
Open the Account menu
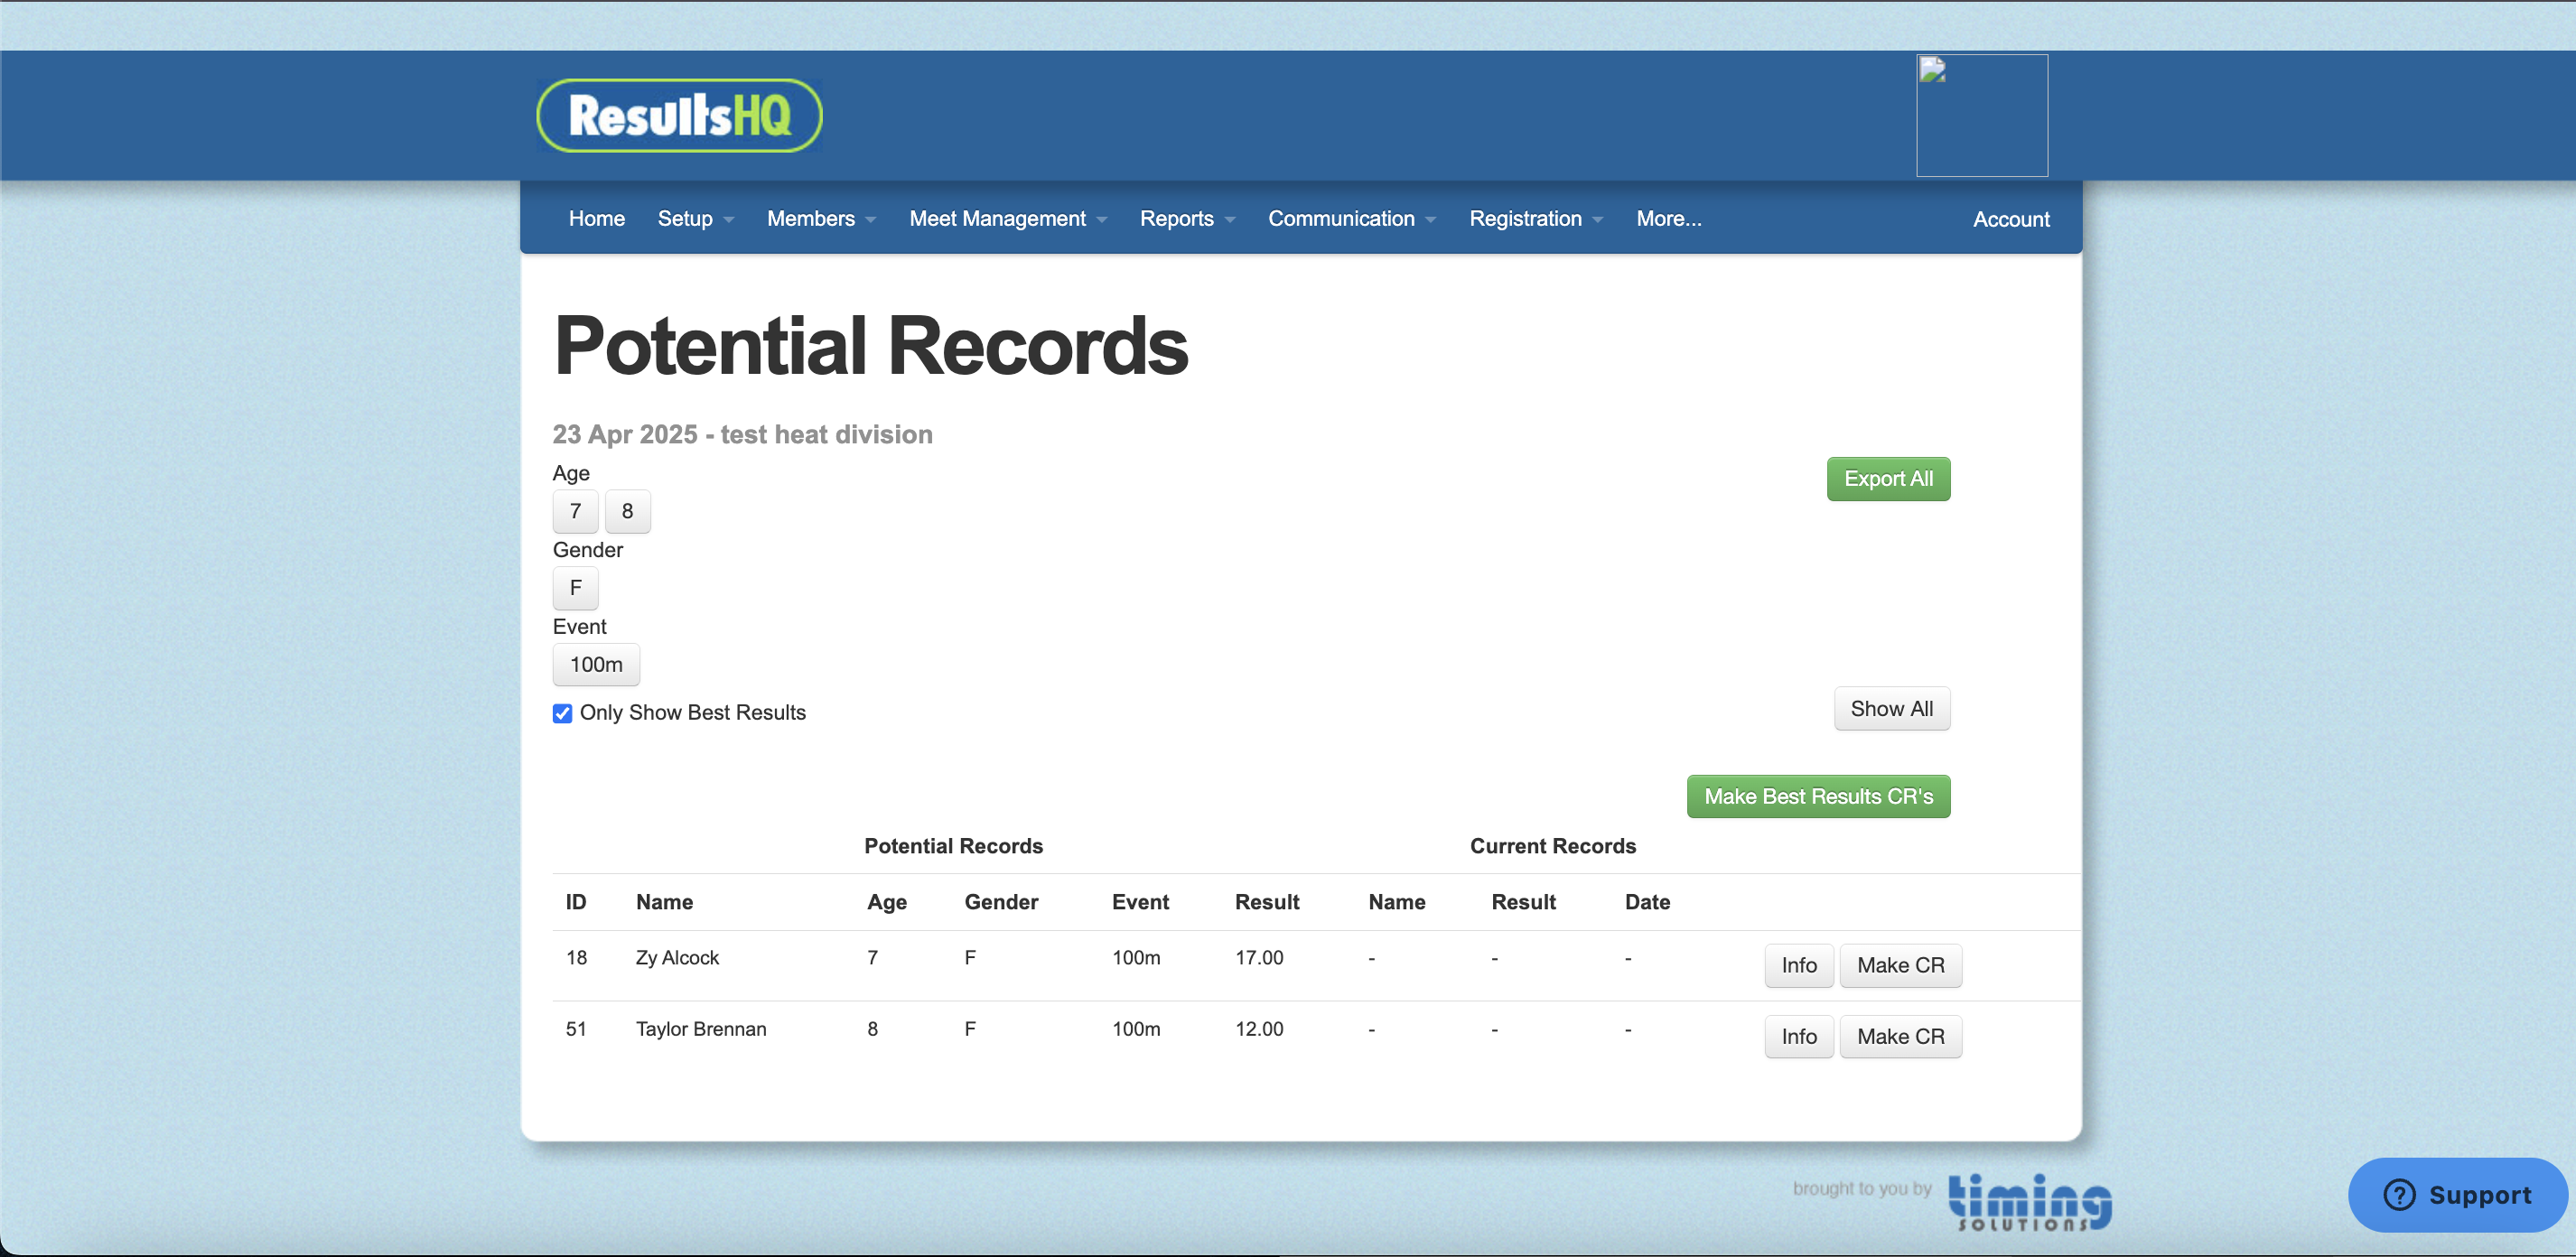[2010, 219]
